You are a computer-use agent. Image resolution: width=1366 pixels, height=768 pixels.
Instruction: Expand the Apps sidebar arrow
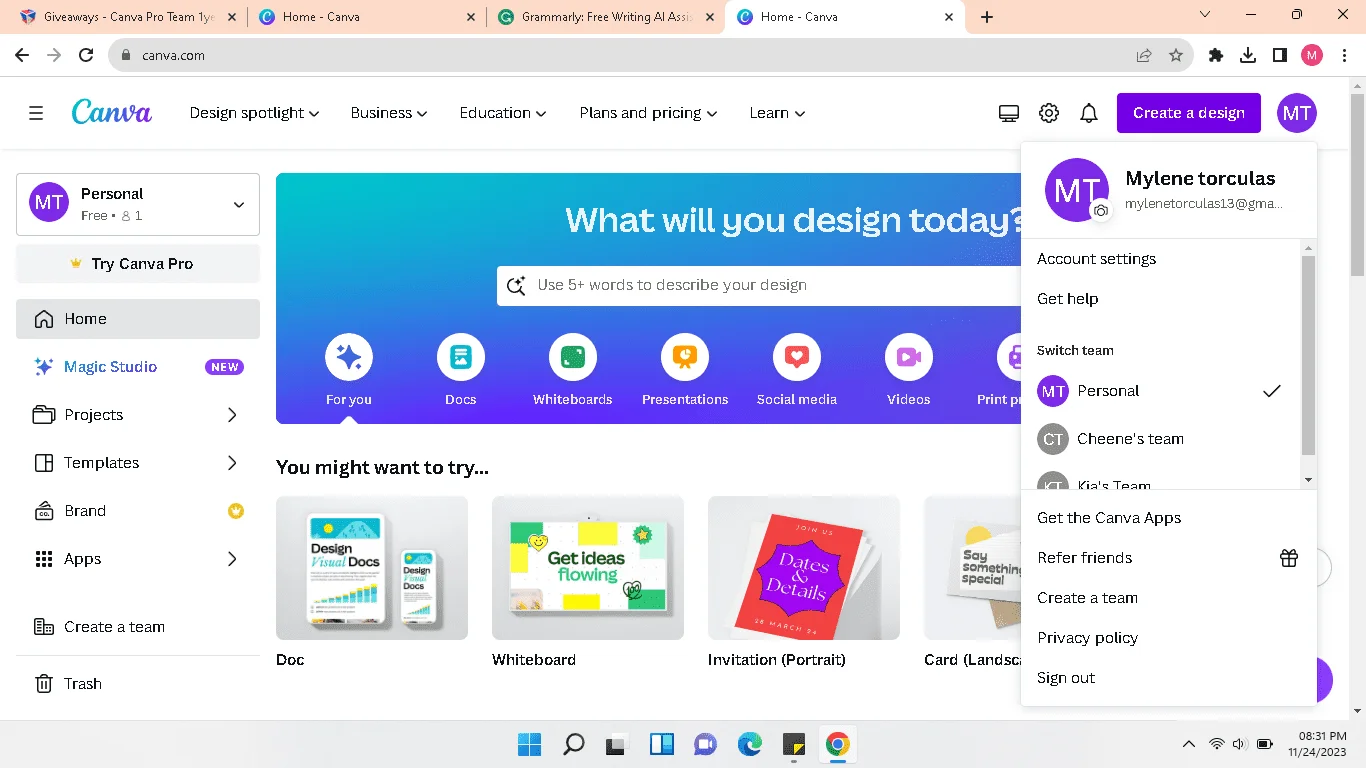point(232,559)
